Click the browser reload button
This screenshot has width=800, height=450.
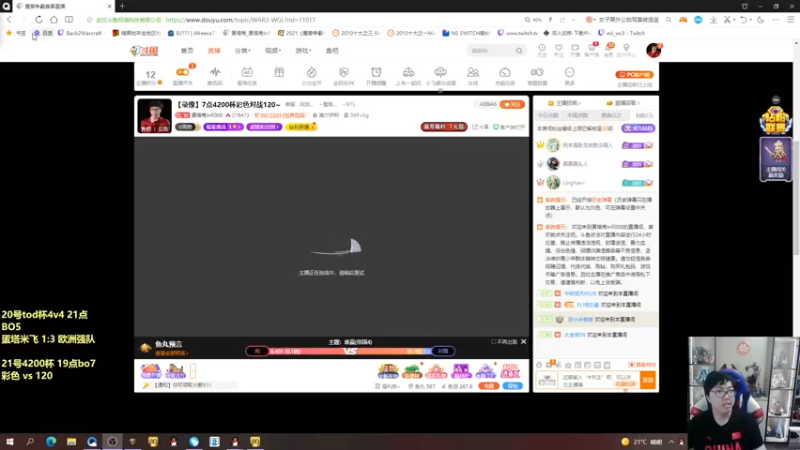(x=39, y=19)
